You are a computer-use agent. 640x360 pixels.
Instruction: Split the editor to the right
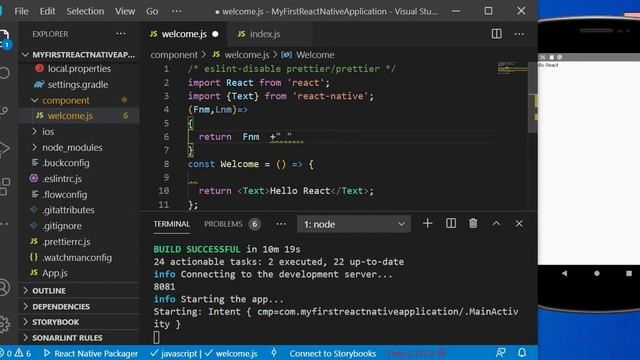[x=496, y=34]
